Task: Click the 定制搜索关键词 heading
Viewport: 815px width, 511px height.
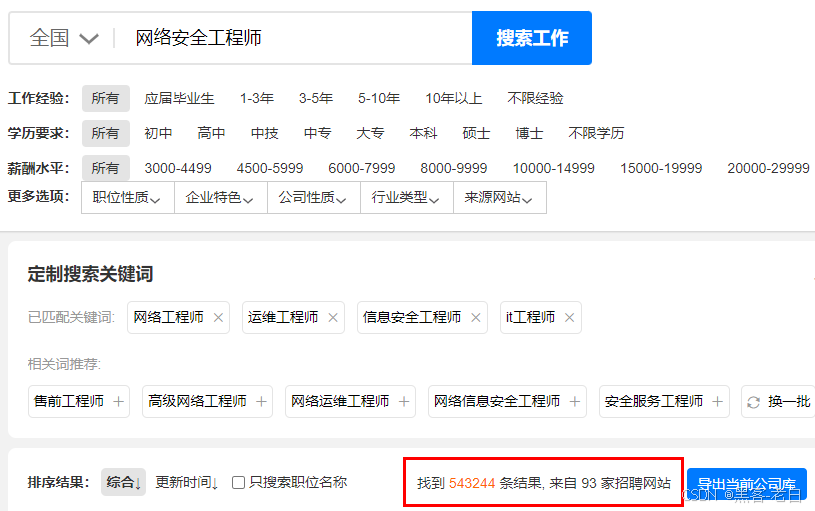Action: coord(90,274)
